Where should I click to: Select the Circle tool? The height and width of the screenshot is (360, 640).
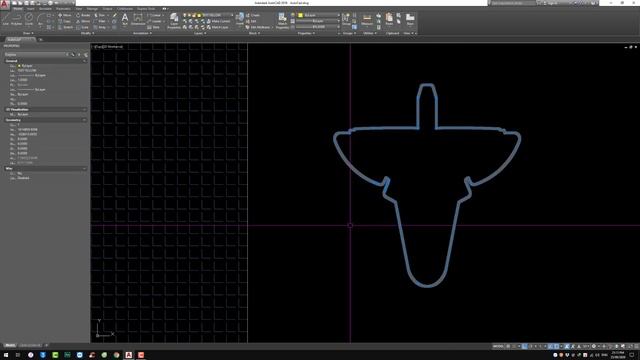coord(29,19)
